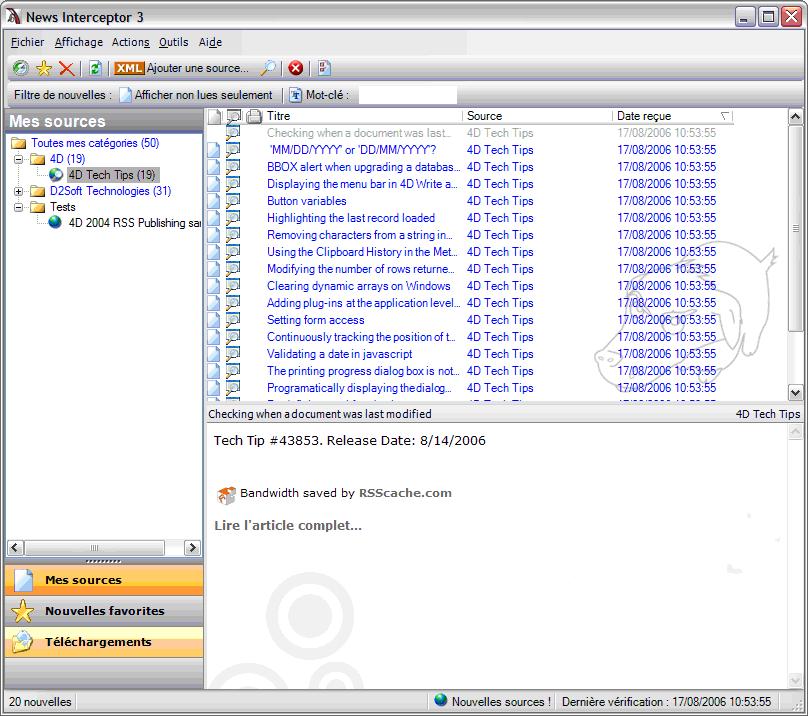Toggle the Afficher non lues seulement filter
Screen dimensions: 808x716
[196, 95]
